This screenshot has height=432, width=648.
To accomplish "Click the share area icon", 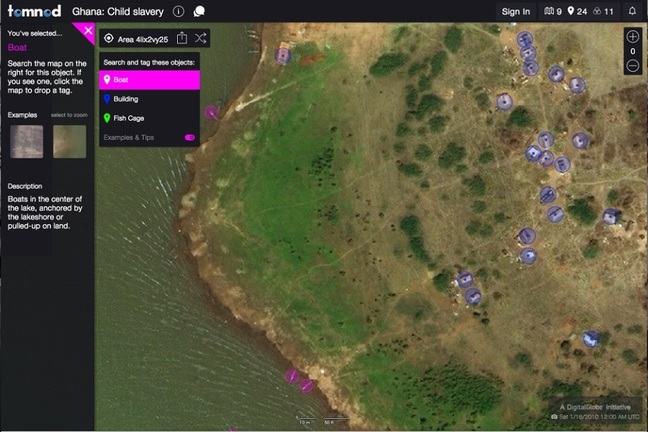I will 182,38.
